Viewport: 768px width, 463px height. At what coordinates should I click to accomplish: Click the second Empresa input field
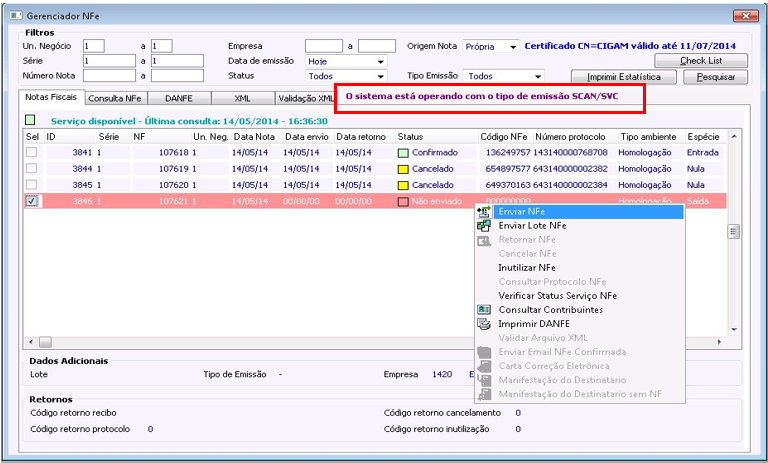click(x=377, y=46)
